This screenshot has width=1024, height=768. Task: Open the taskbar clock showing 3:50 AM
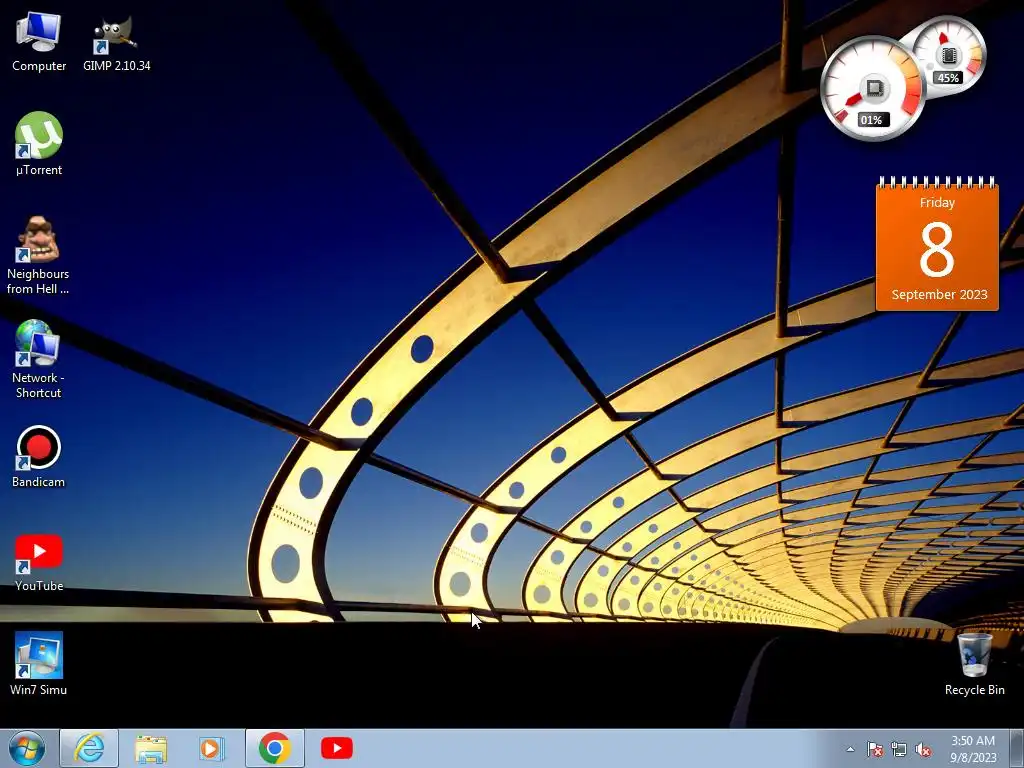click(973, 749)
